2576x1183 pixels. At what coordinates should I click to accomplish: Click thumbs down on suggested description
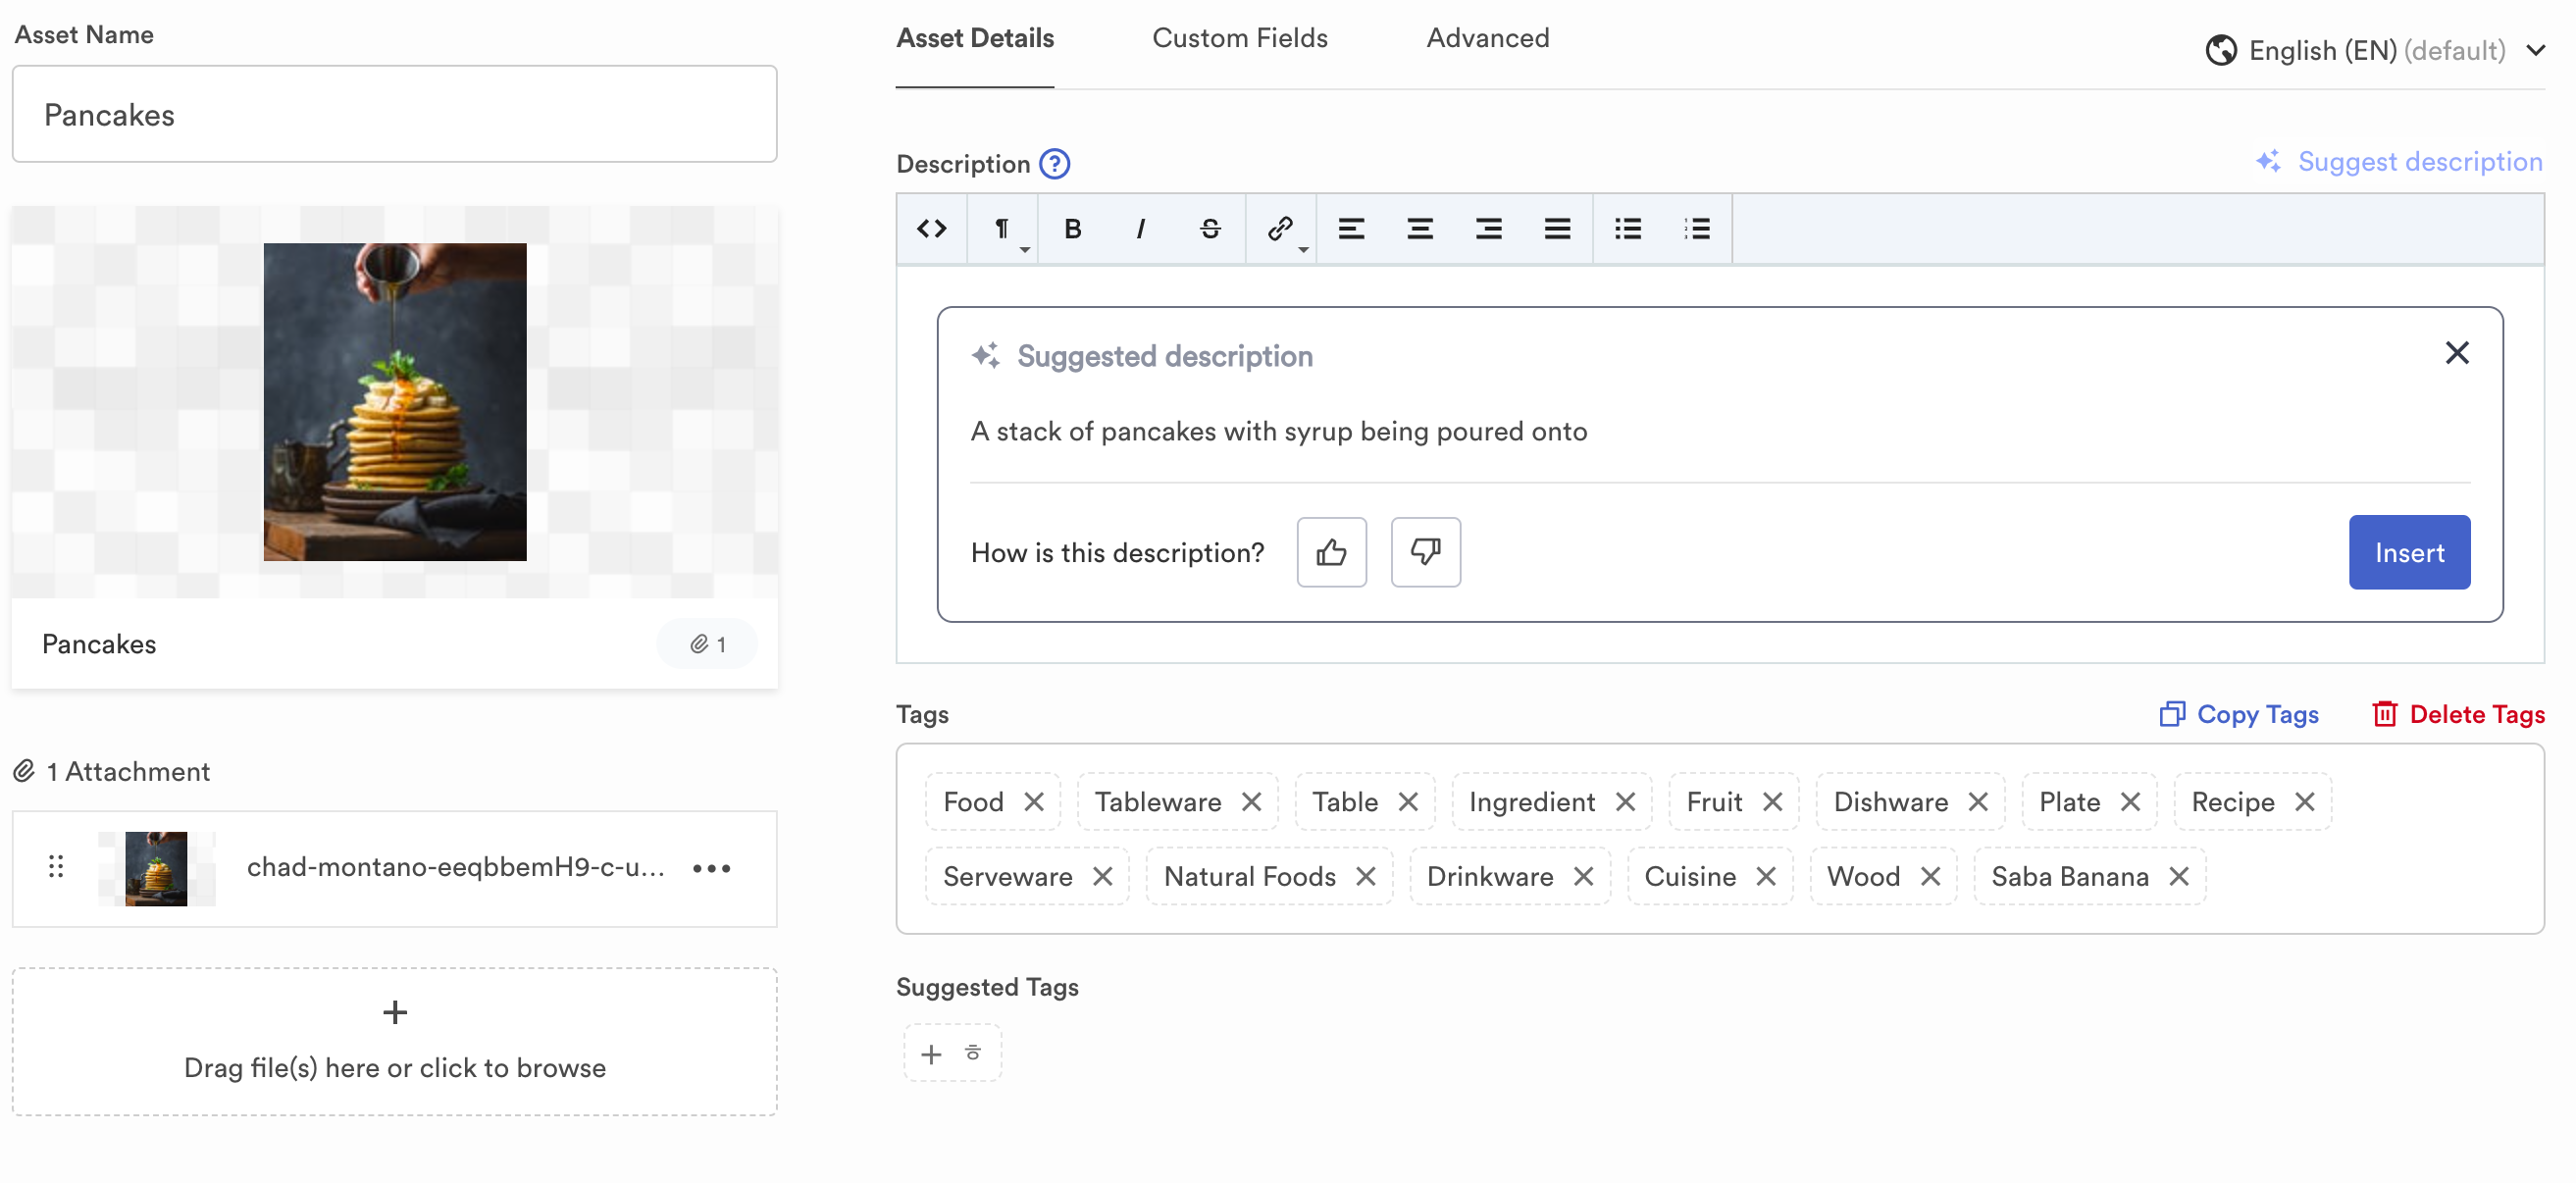click(x=1424, y=550)
